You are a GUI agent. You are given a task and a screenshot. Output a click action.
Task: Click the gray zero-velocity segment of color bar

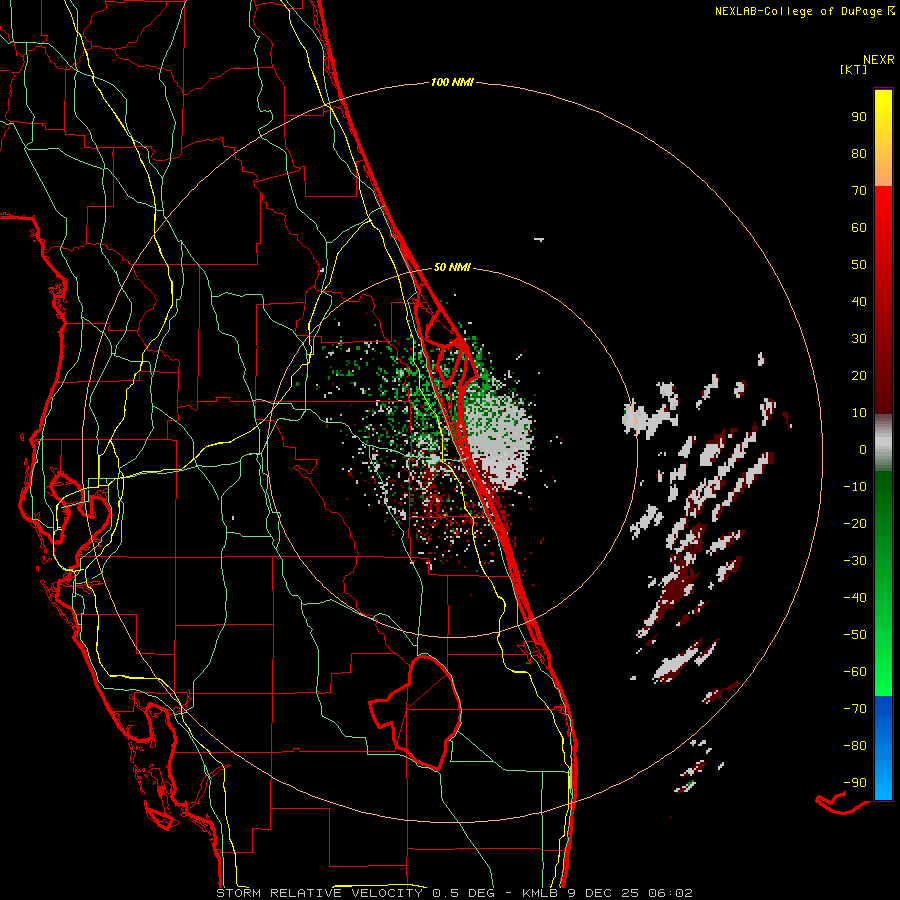pyautogui.click(x=883, y=443)
